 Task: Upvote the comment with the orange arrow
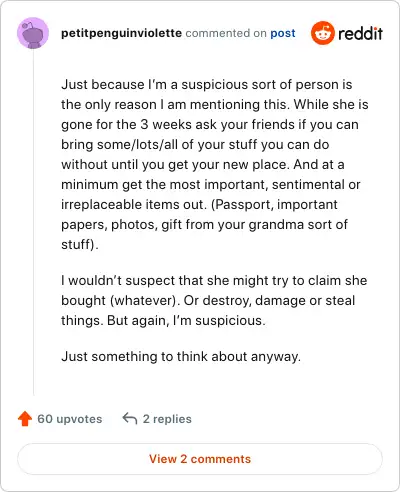(x=25, y=419)
